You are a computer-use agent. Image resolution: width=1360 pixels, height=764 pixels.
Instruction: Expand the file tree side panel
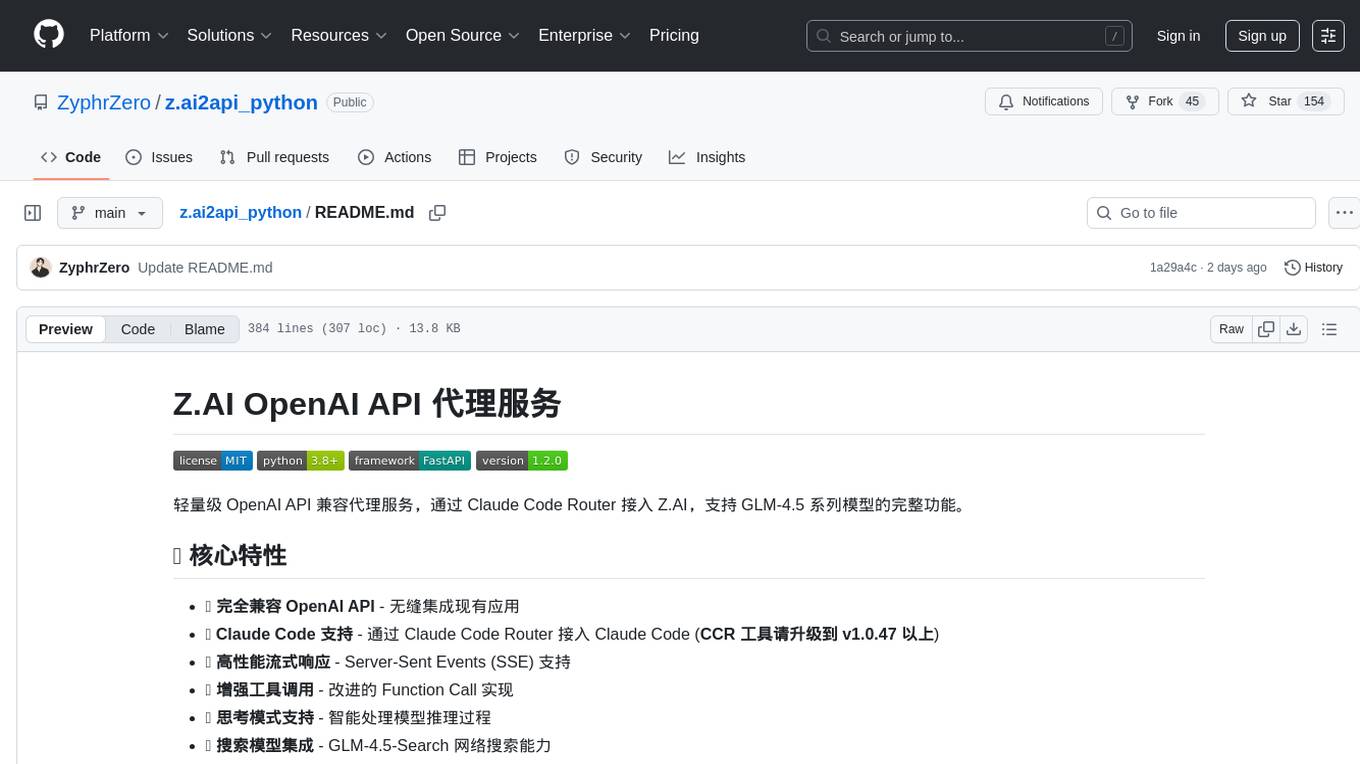(33, 213)
